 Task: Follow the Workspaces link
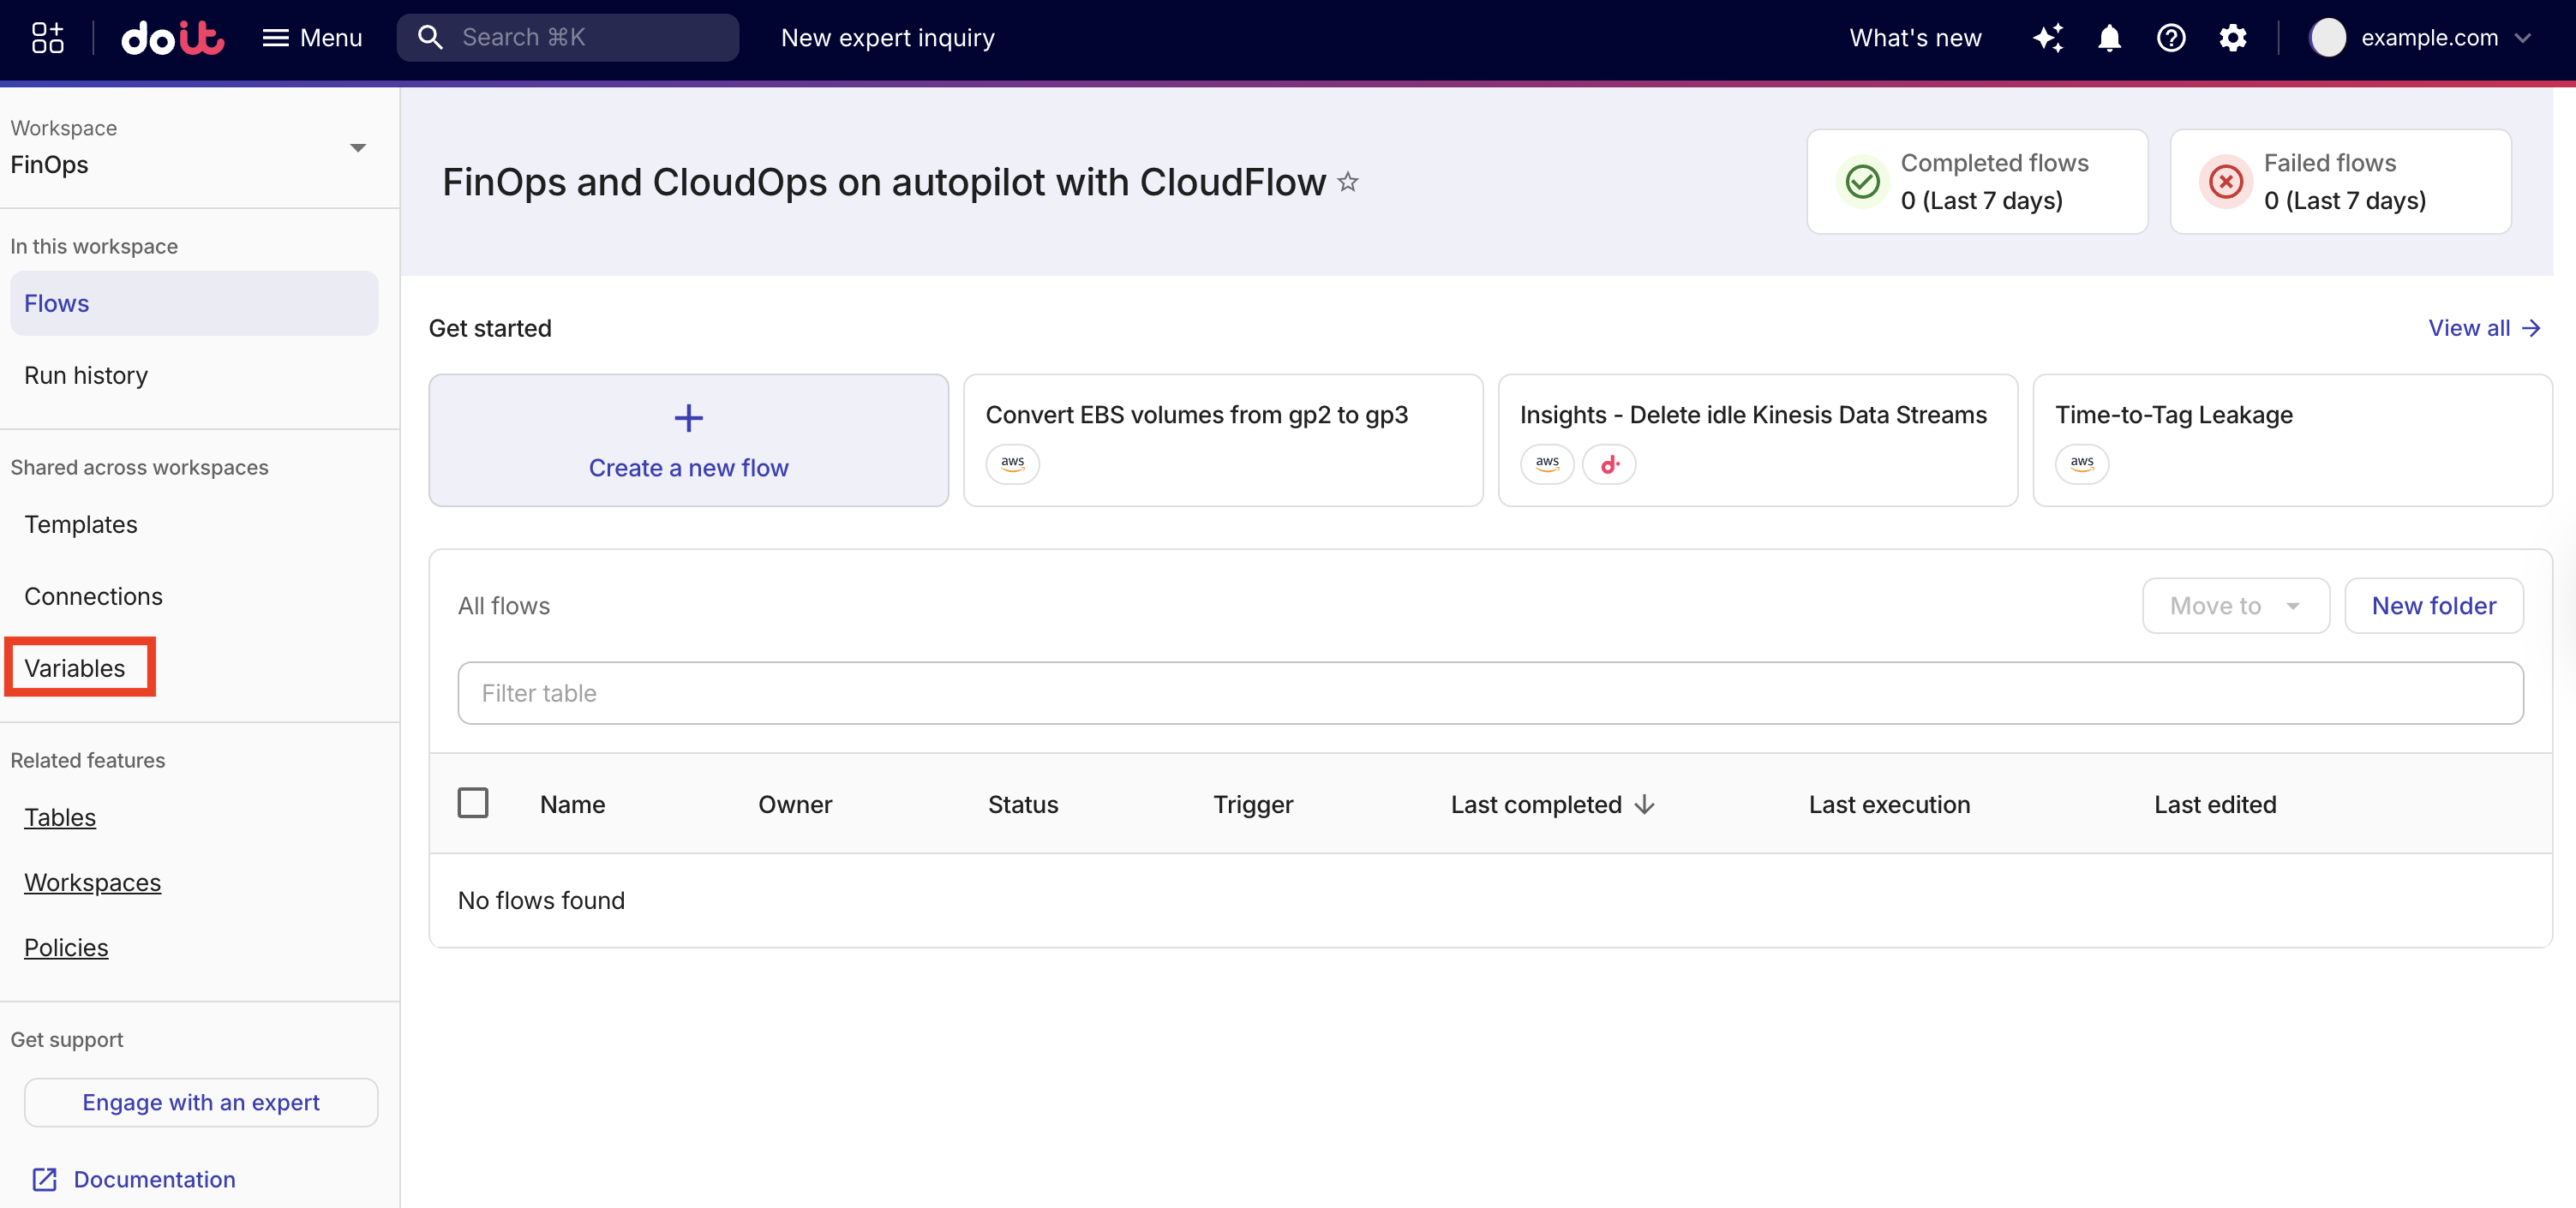(92, 882)
